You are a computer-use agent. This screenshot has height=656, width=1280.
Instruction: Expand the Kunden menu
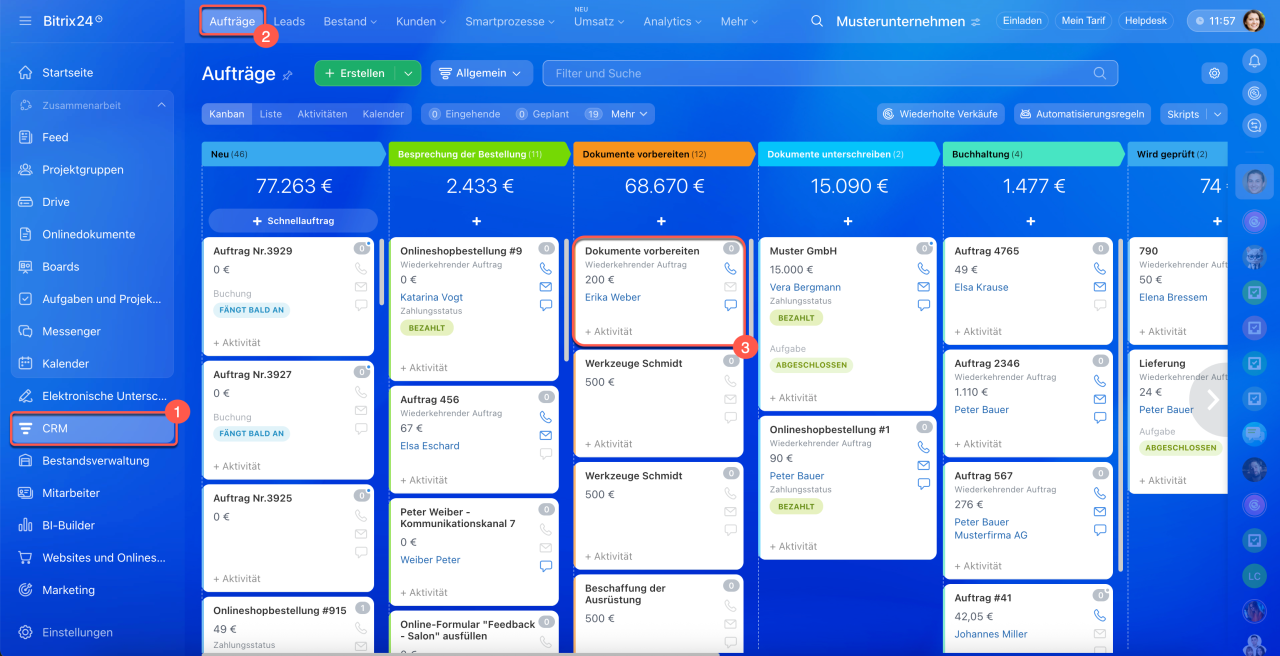point(422,21)
